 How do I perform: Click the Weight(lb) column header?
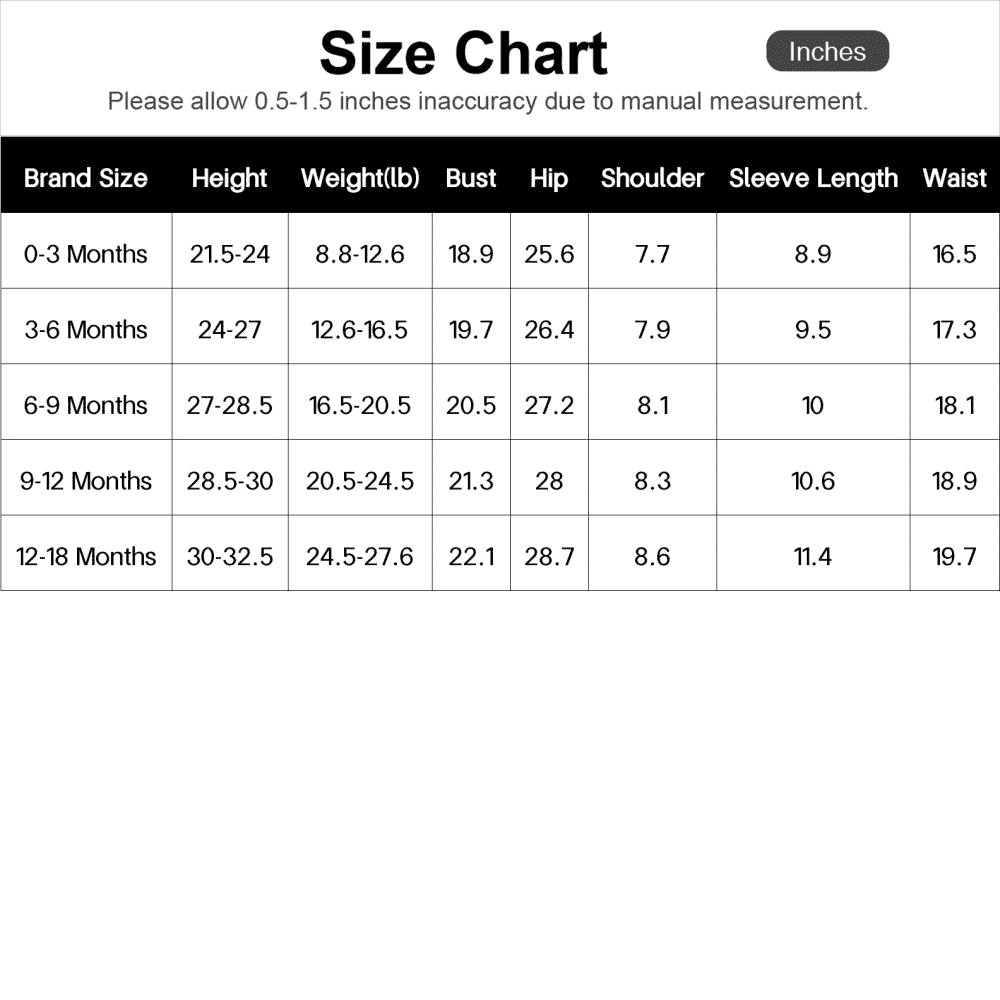(x=360, y=178)
